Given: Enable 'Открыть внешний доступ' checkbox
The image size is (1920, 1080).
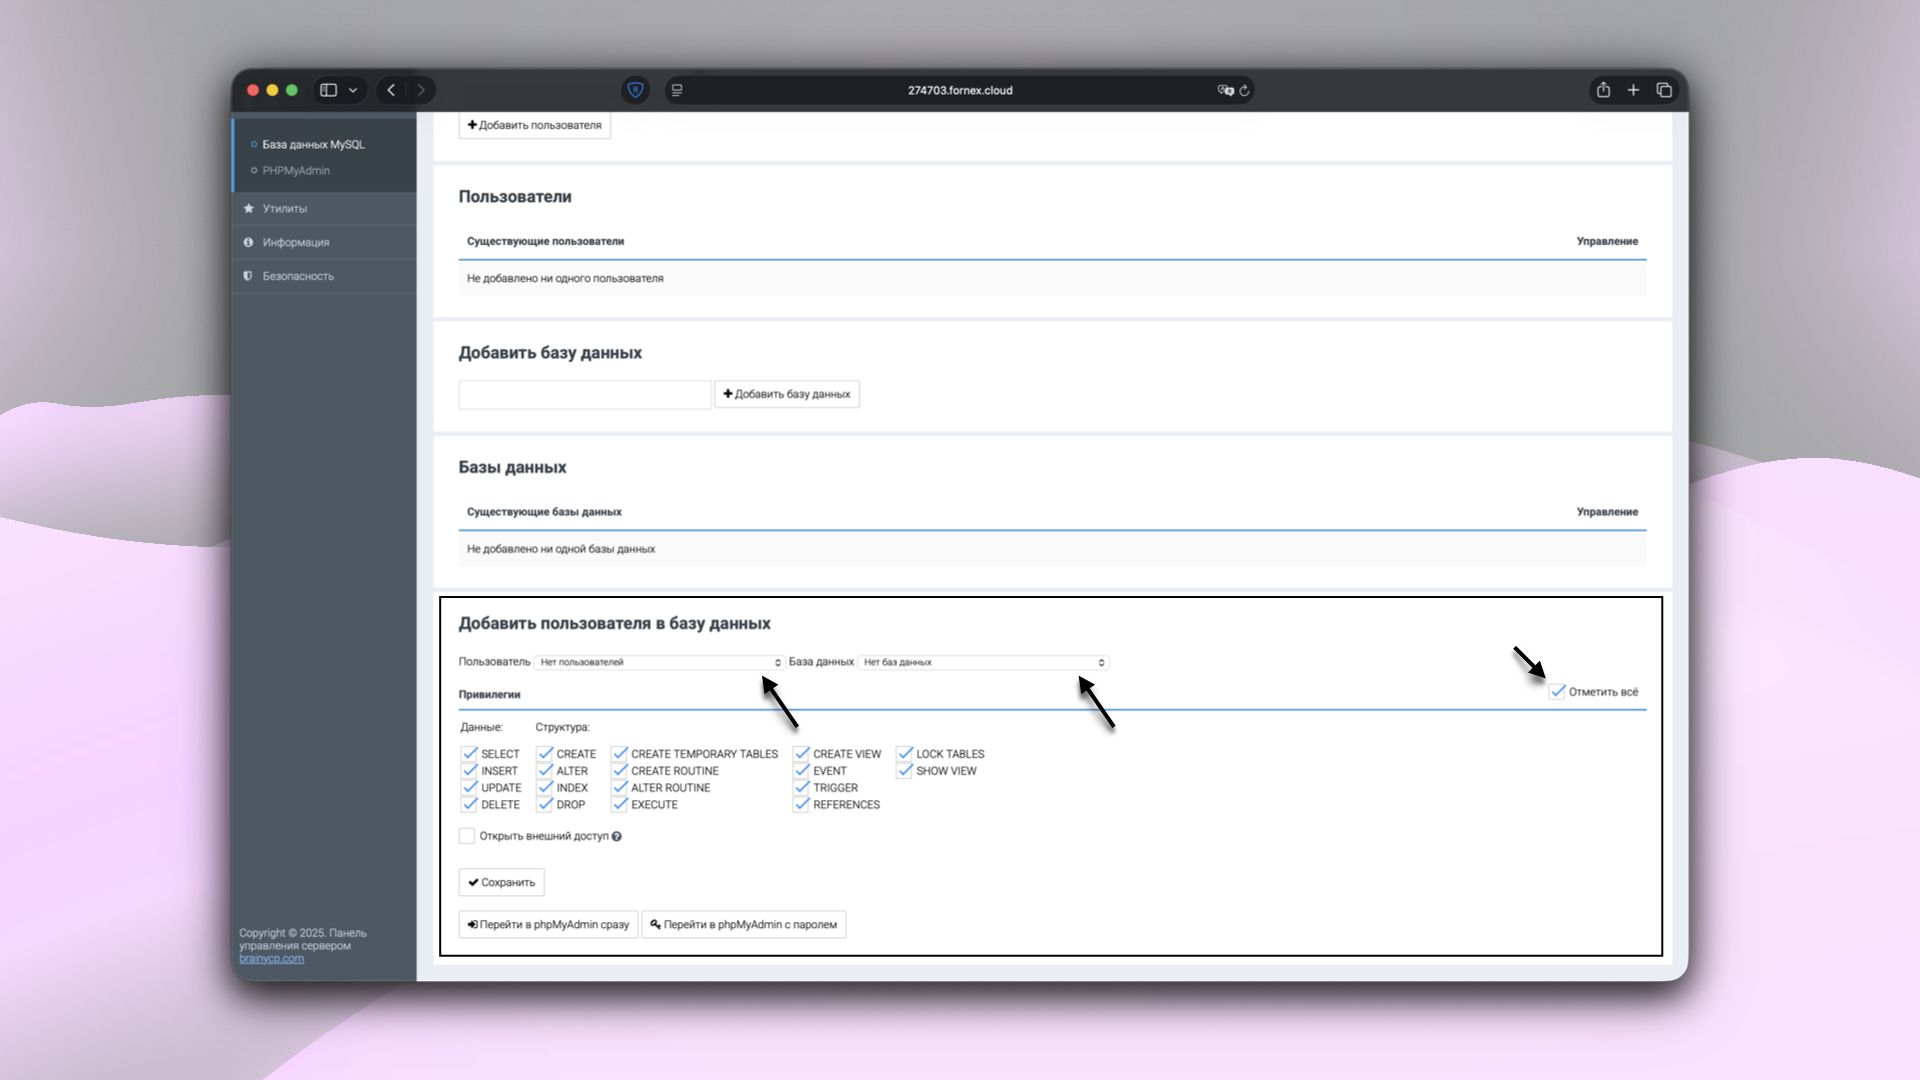Looking at the screenshot, I should click(467, 836).
